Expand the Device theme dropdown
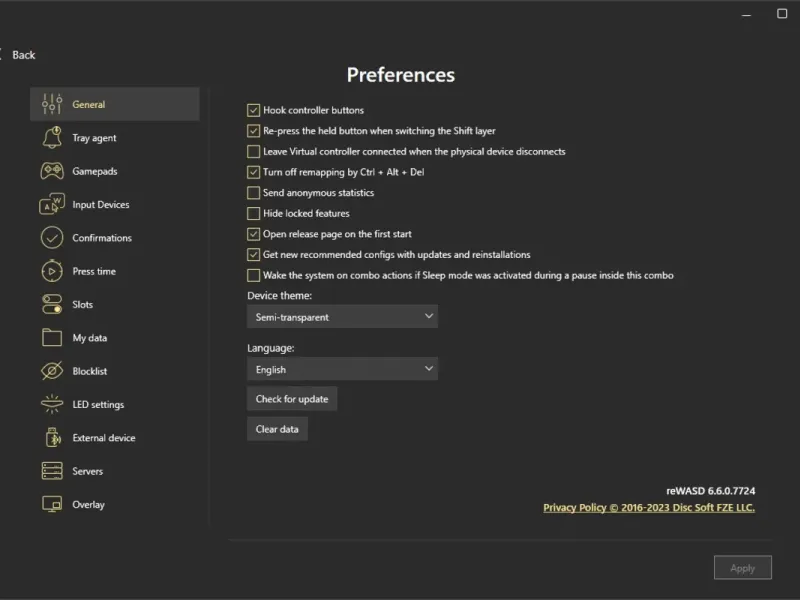This screenshot has width=800, height=600. tap(342, 317)
